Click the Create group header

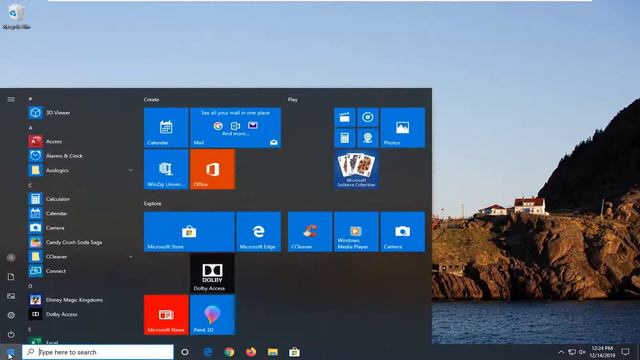tap(151, 99)
